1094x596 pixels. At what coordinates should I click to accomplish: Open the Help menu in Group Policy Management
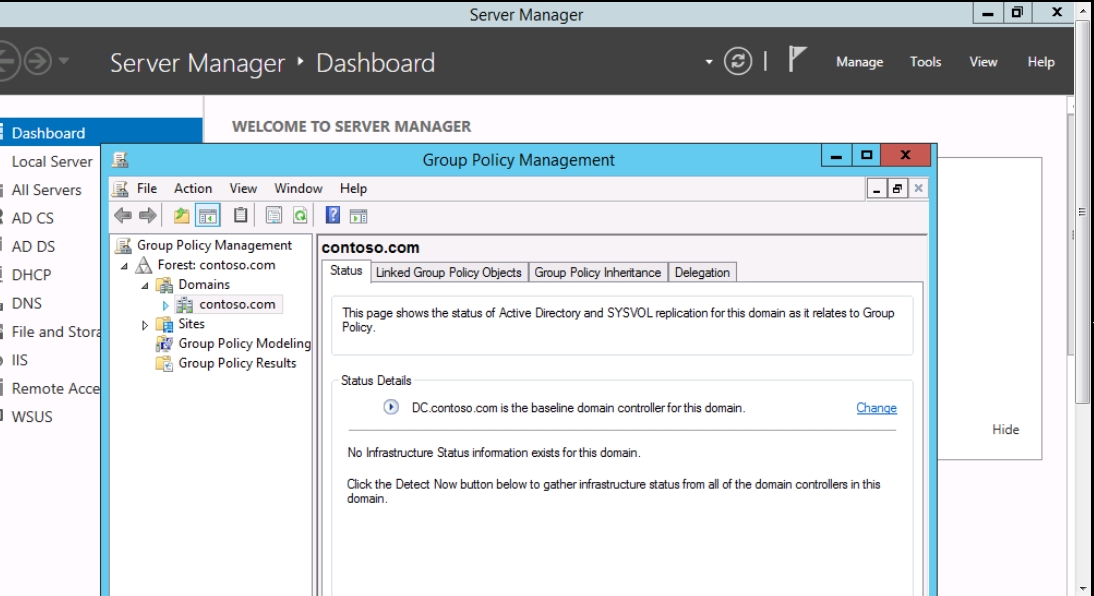(x=353, y=188)
